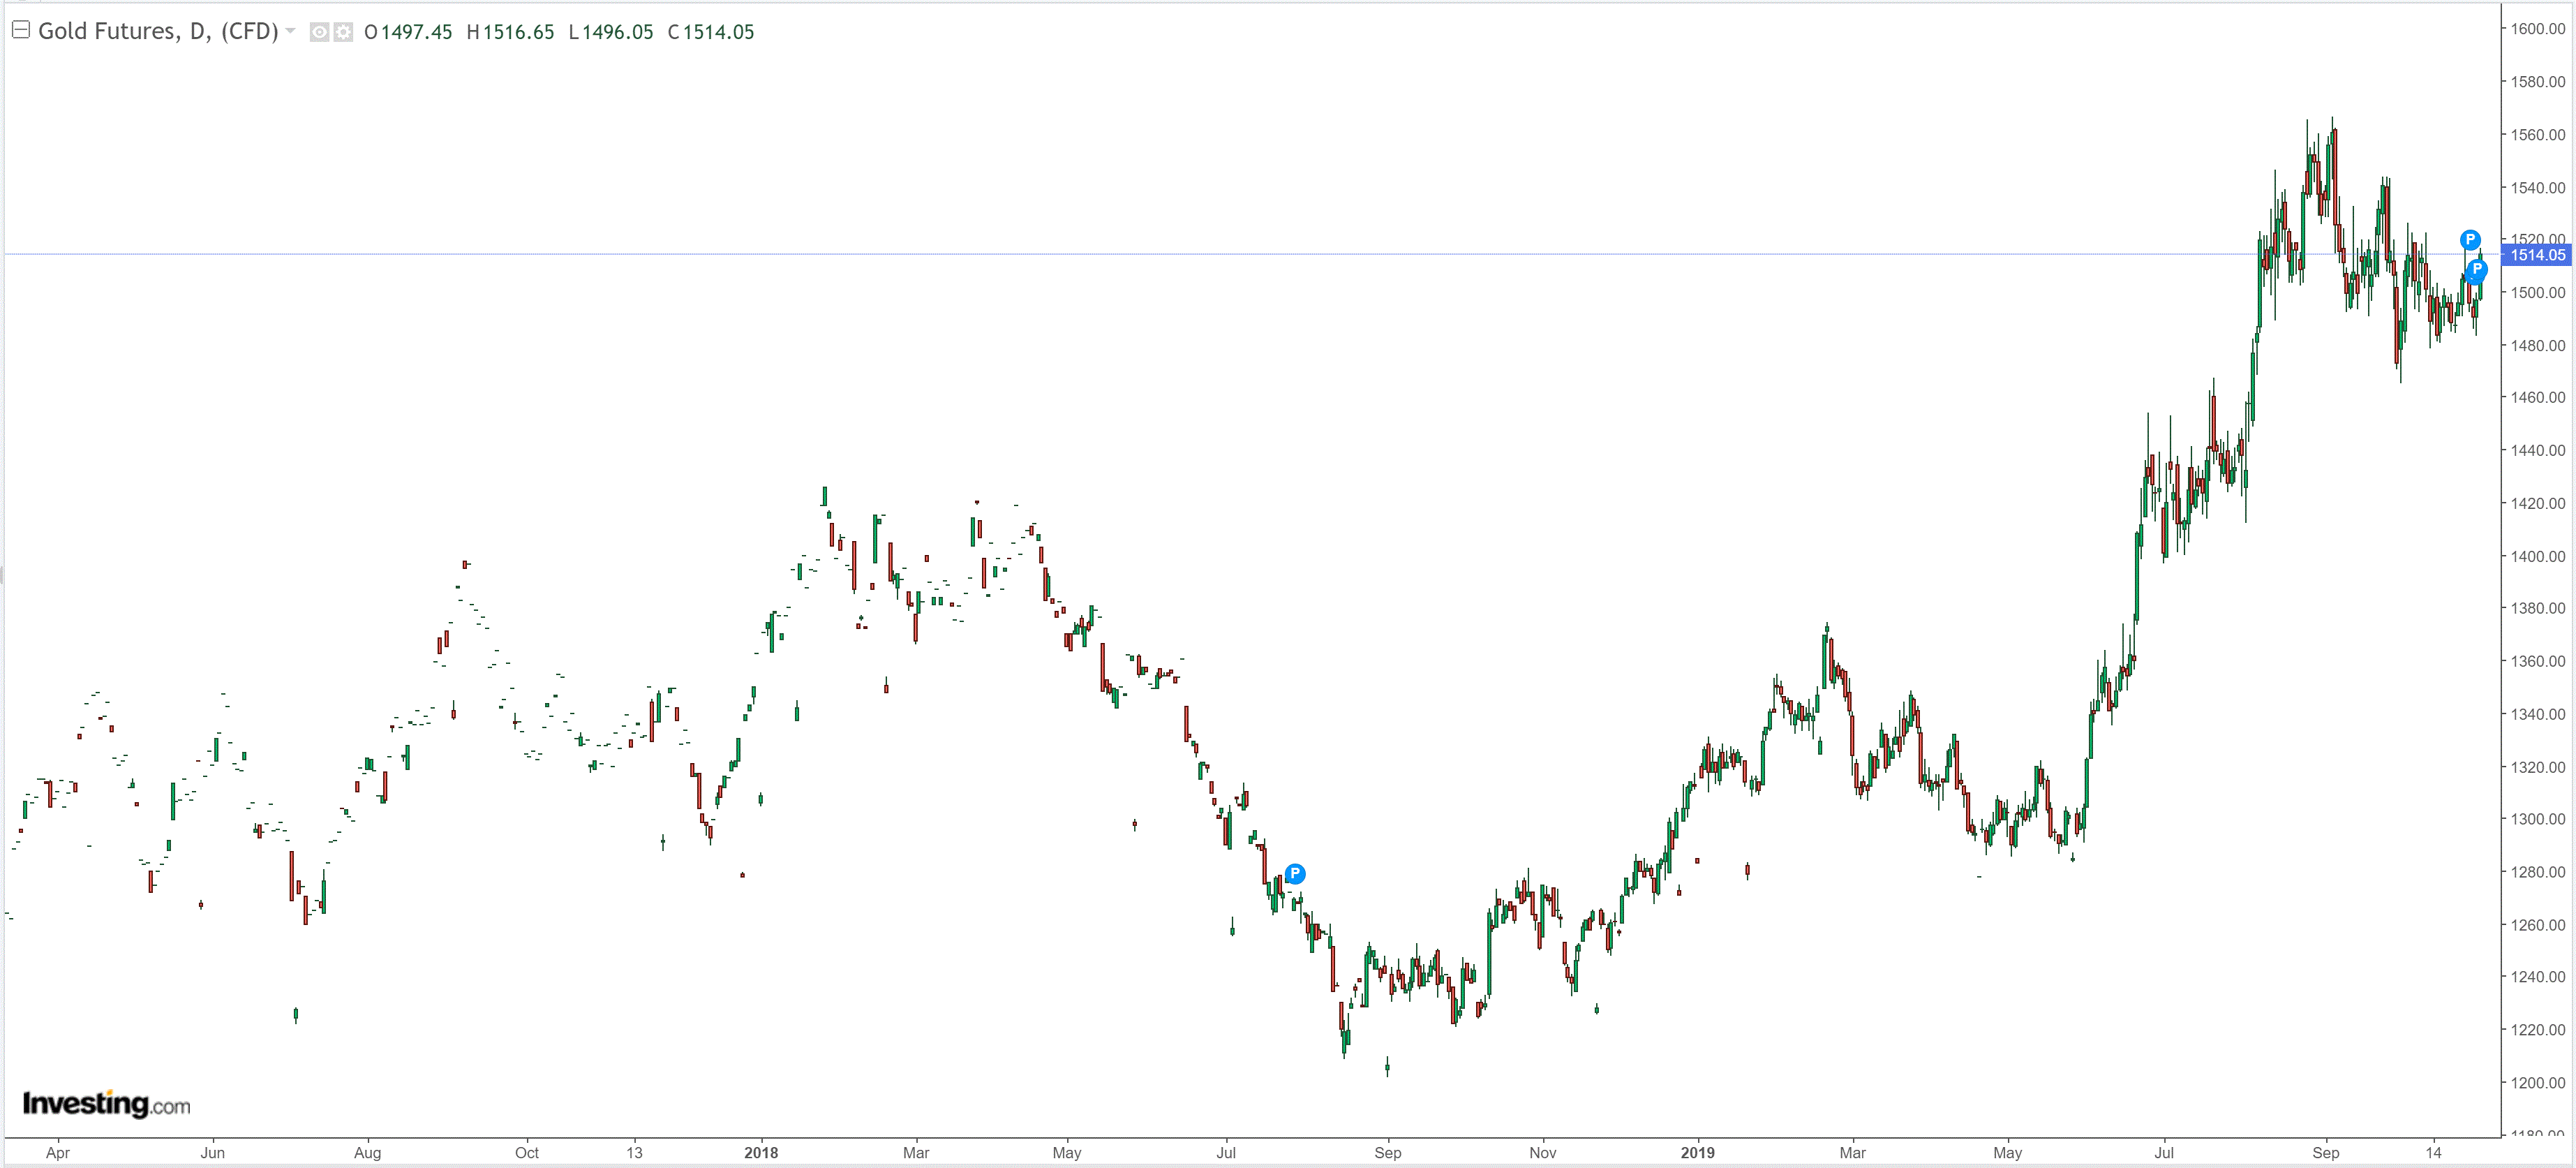Click the open price value O 1497.45

(408, 32)
